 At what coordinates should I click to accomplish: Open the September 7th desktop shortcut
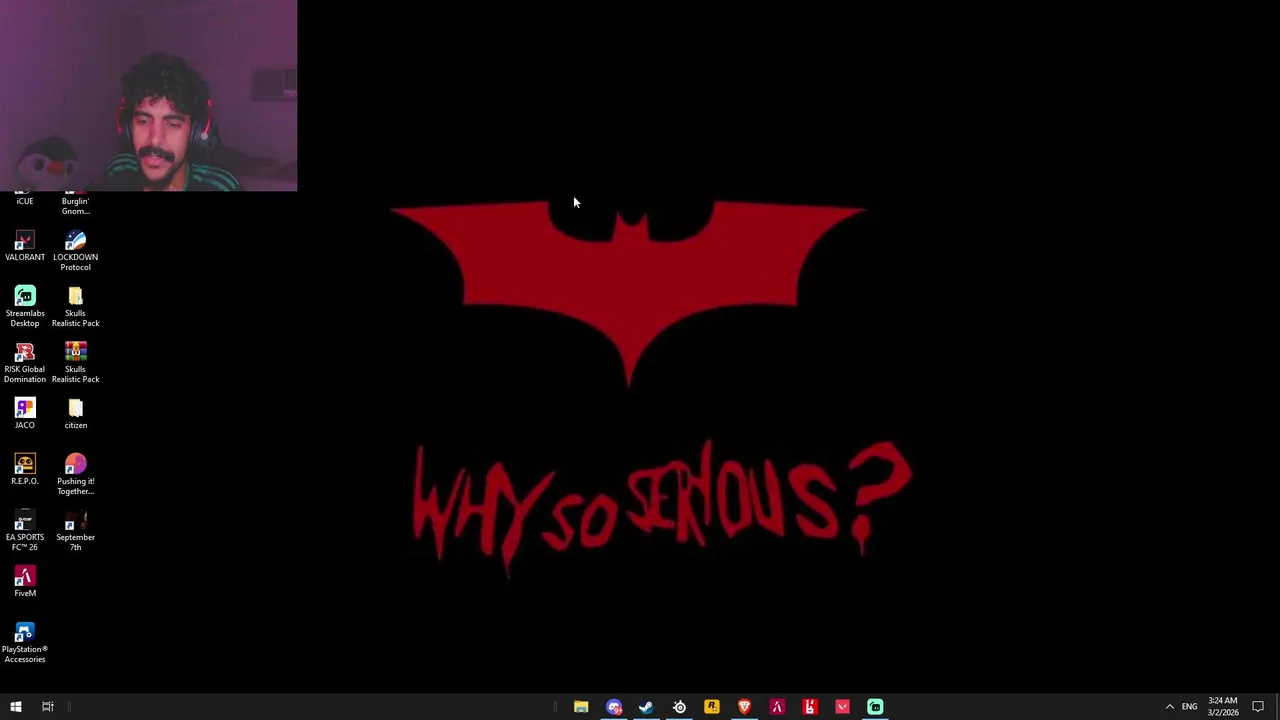click(75, 530)
